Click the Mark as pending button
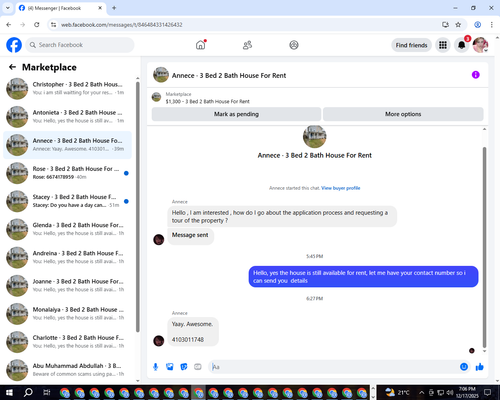Image resolution: width=500 pixels, height=400 pixels. [236, 114]
